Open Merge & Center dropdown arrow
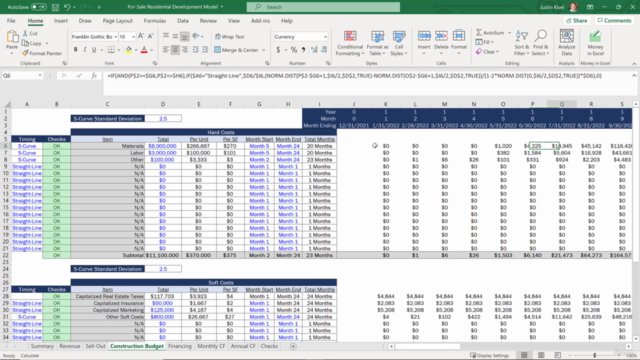640x360 pixels. point(264,50)
